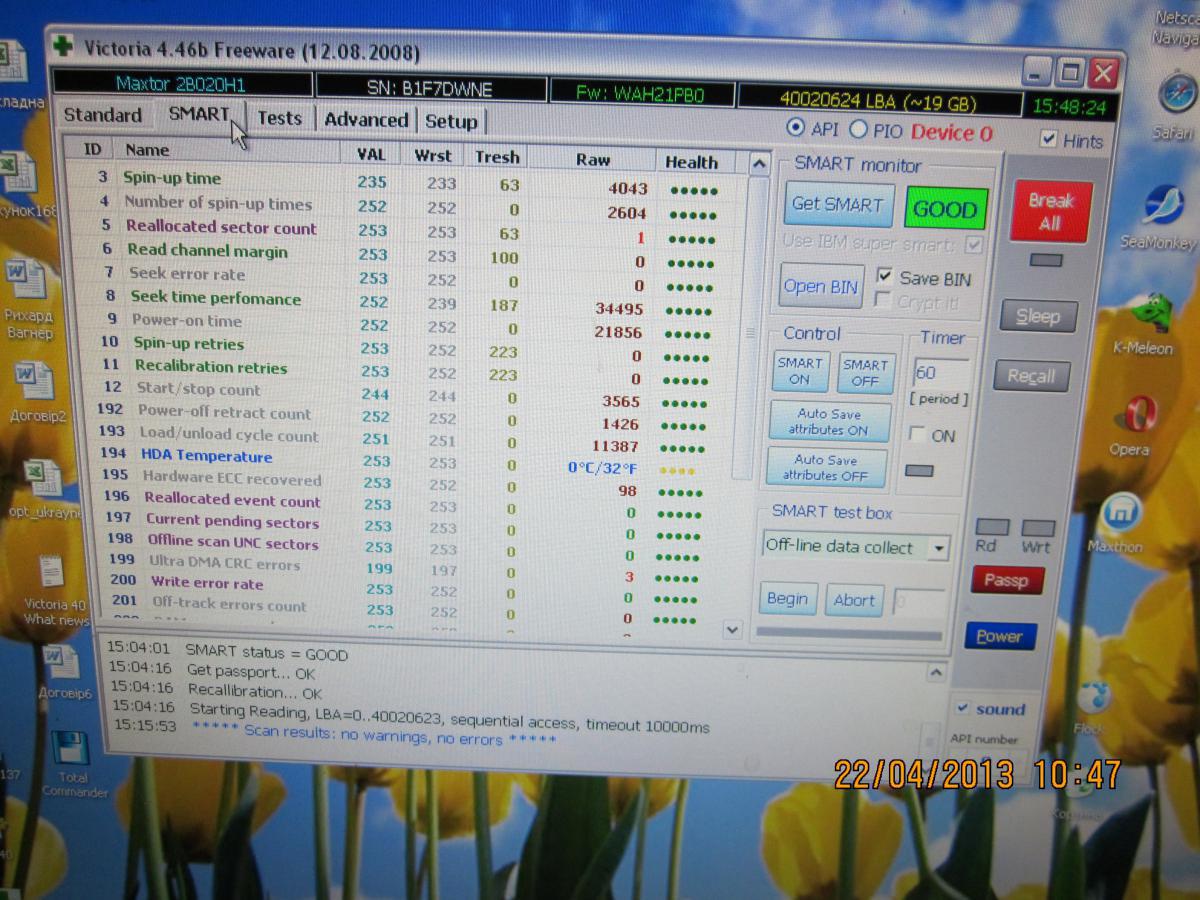Open the Advanced tab
This screenshot has height=900, width=1200.
[x=366, y=120]
